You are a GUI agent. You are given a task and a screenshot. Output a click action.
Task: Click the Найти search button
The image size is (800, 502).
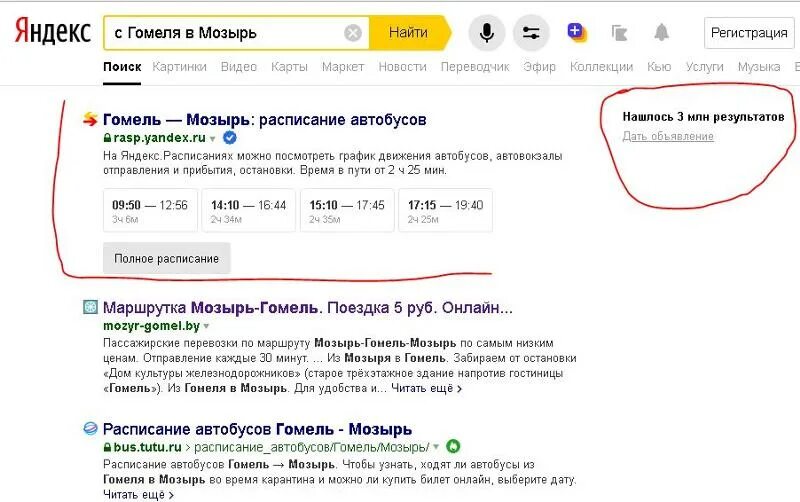(x=409, y=33)
